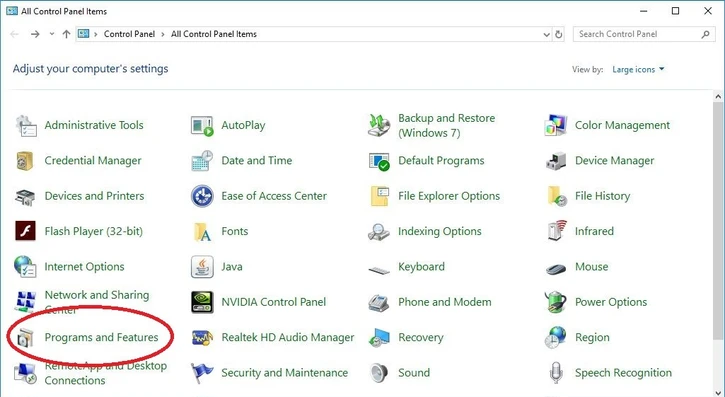Open the Keyboard text link
This screenshot has height=397, width=725.
[421, 267]
